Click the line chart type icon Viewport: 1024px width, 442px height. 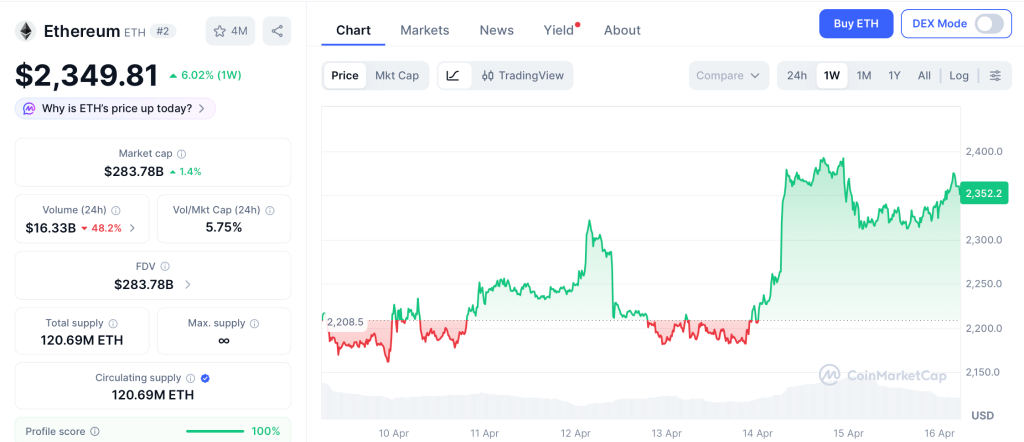(x=453, y=76)
